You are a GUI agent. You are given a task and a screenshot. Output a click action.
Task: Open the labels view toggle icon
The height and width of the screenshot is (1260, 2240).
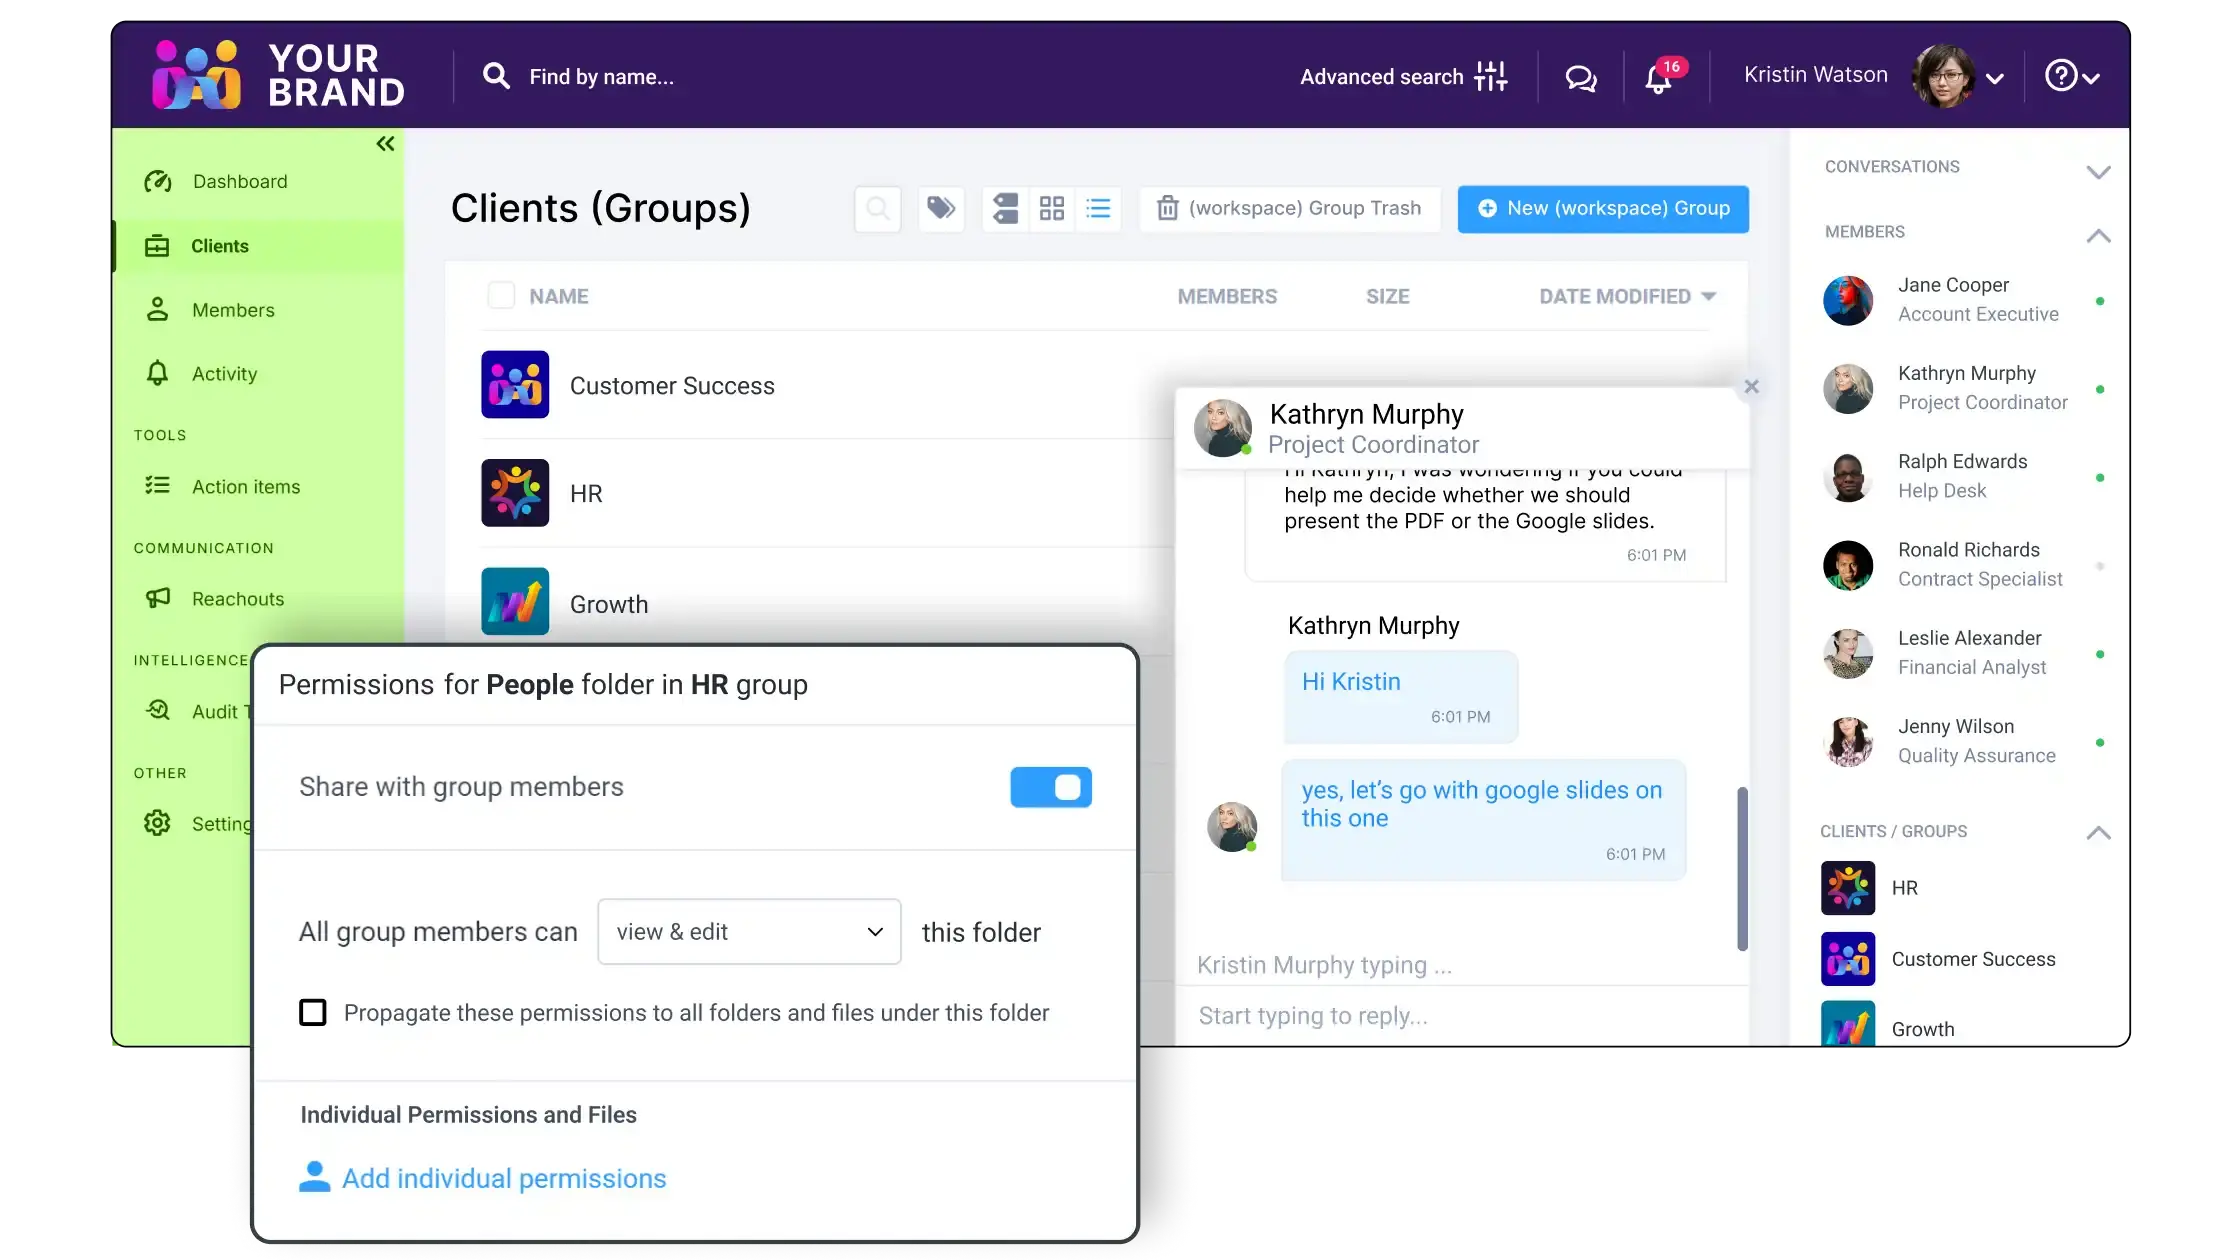[x=1005, y=208]
